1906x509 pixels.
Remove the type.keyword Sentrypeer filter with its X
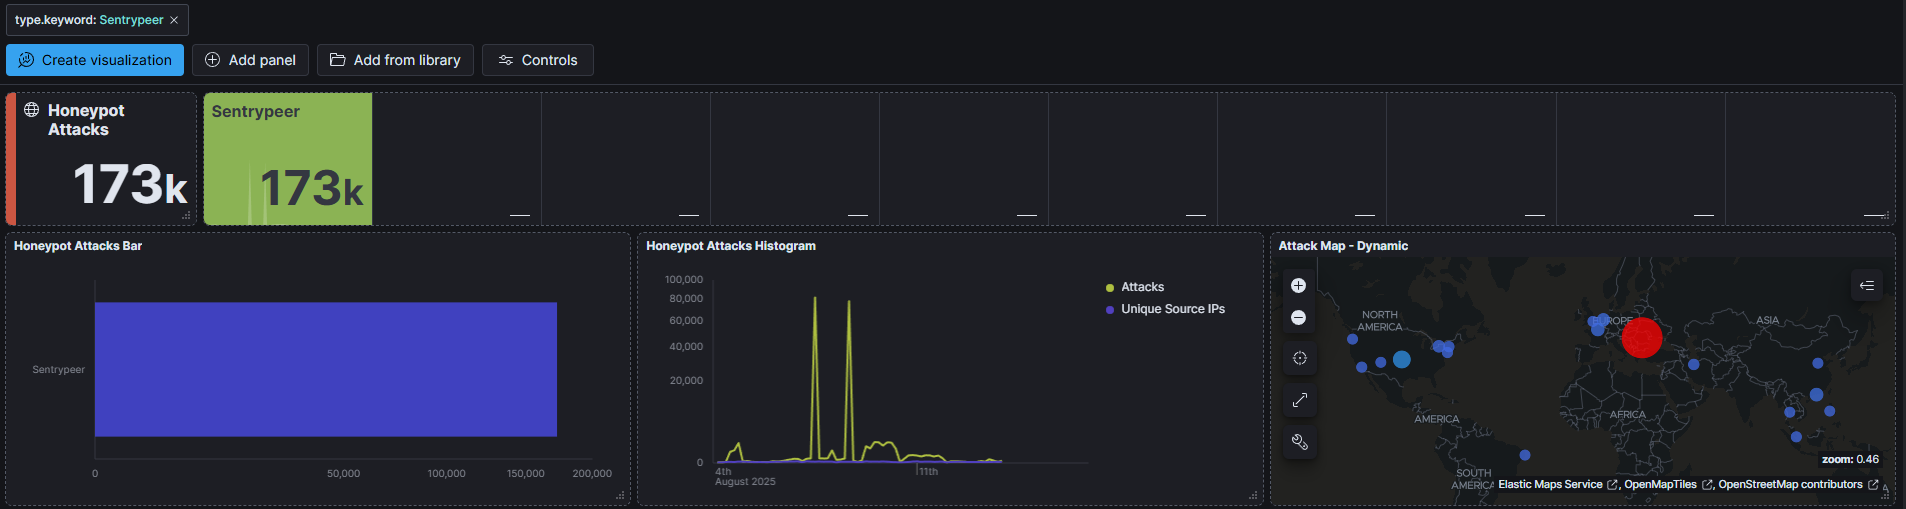[174, 20]
